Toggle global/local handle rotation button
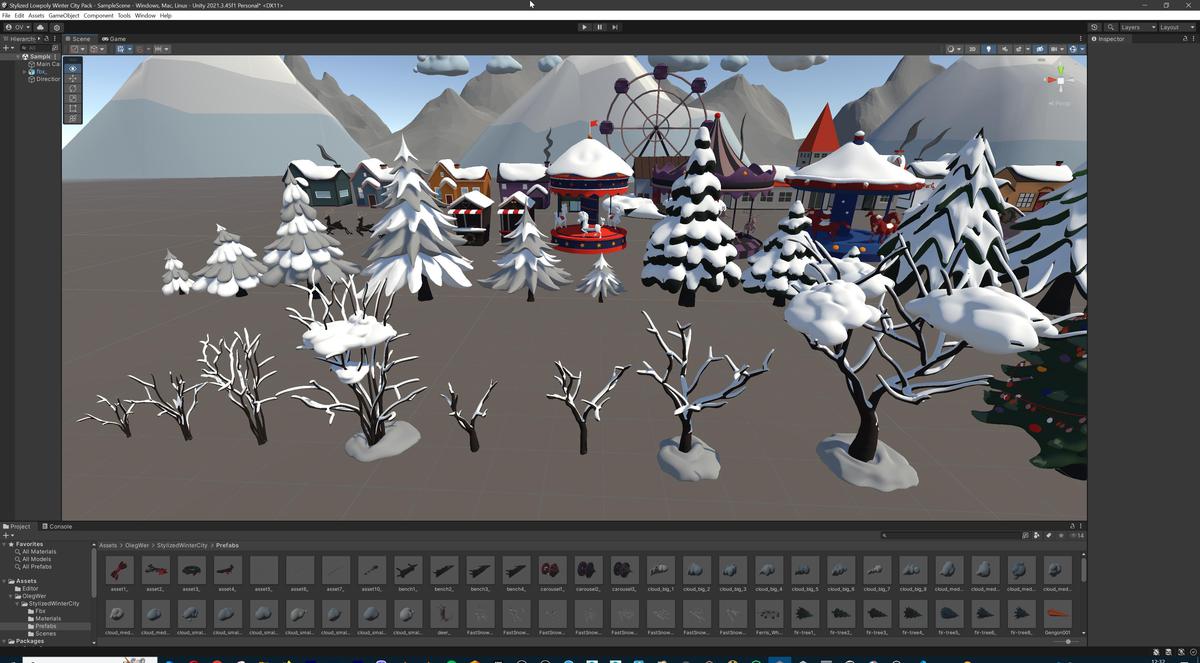 coord(97,48)
